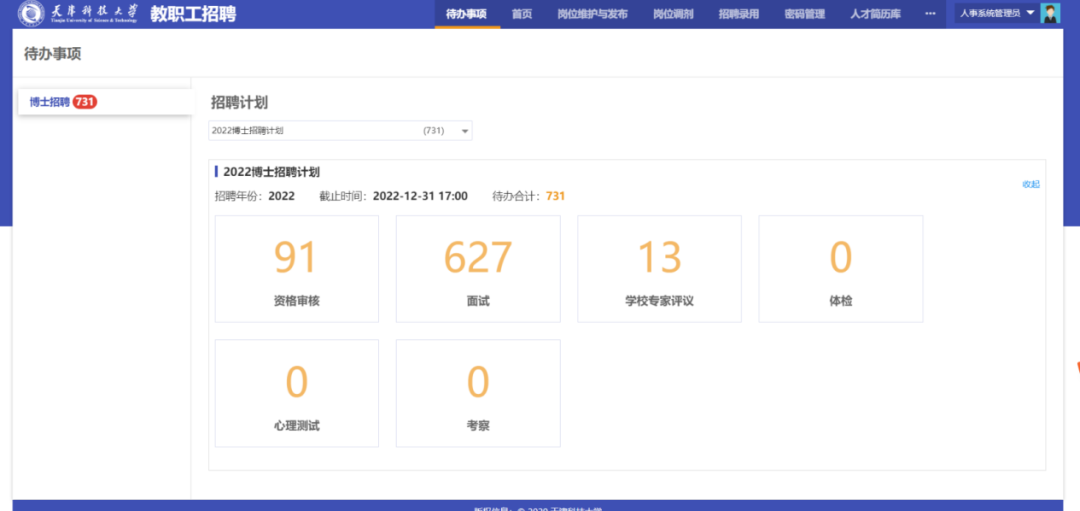Go to the 首页 tab

521,14
